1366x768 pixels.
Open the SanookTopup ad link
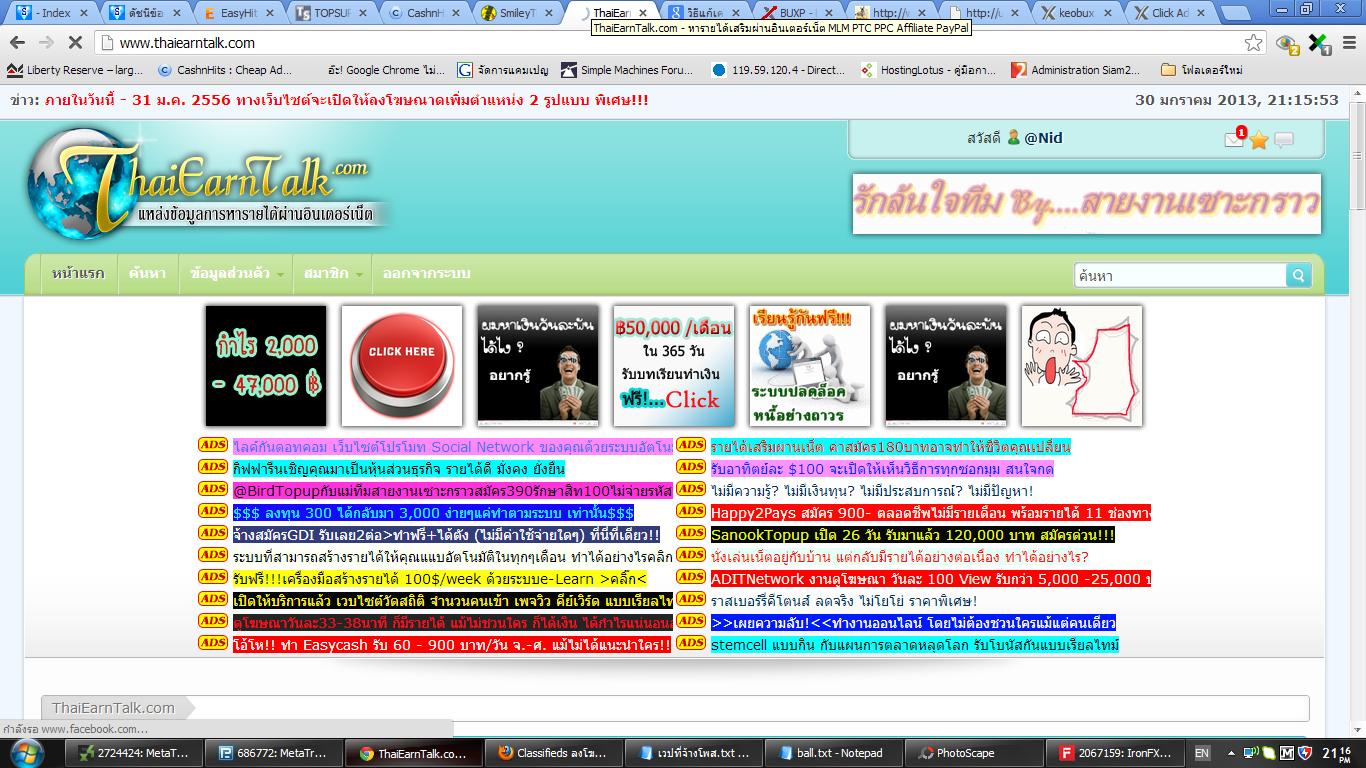pos(912,535)
